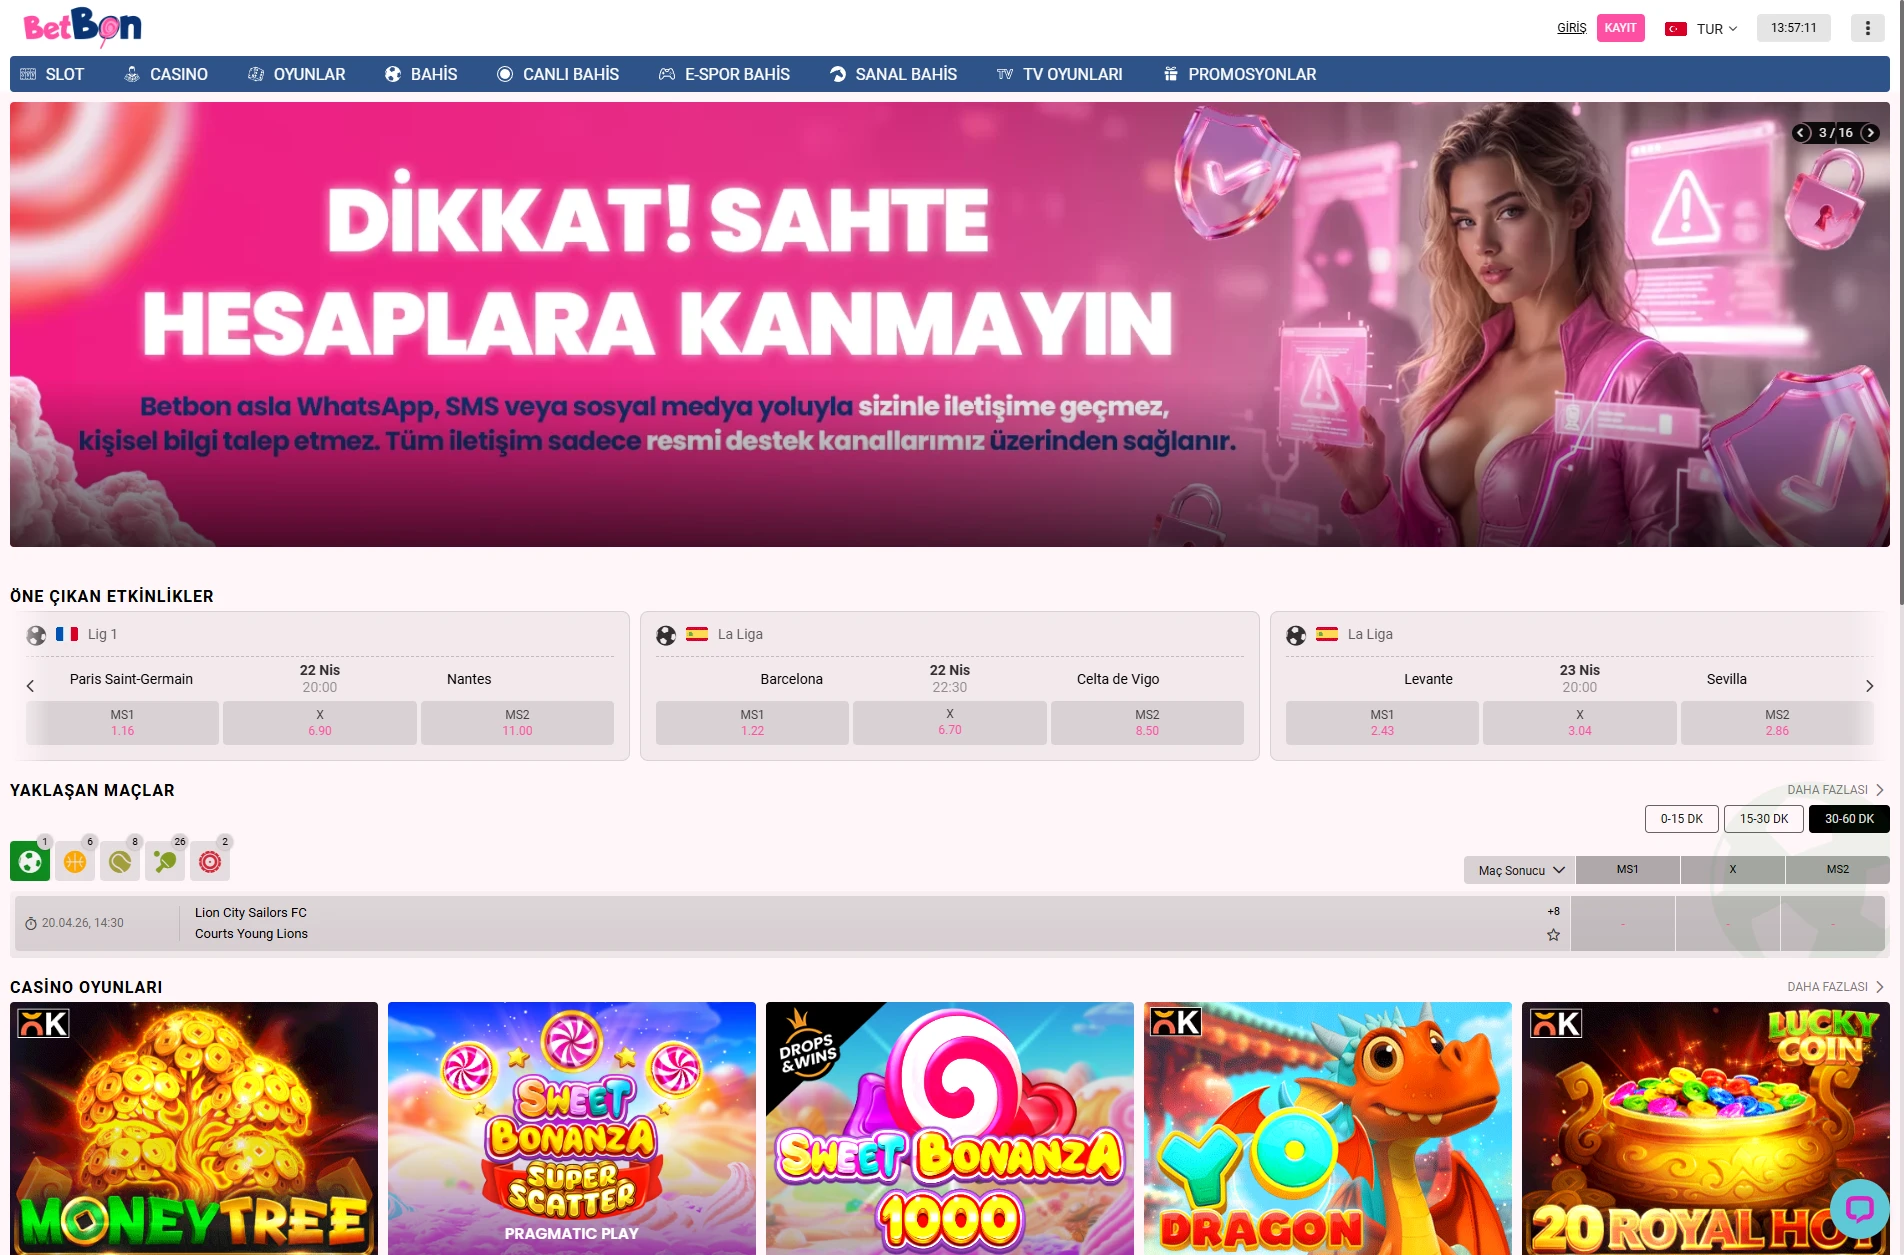Pick MS1 1.16 for Paris Saint-Germain
The width and height of the screenshot is (1904, 1255).
coord(122,723)
